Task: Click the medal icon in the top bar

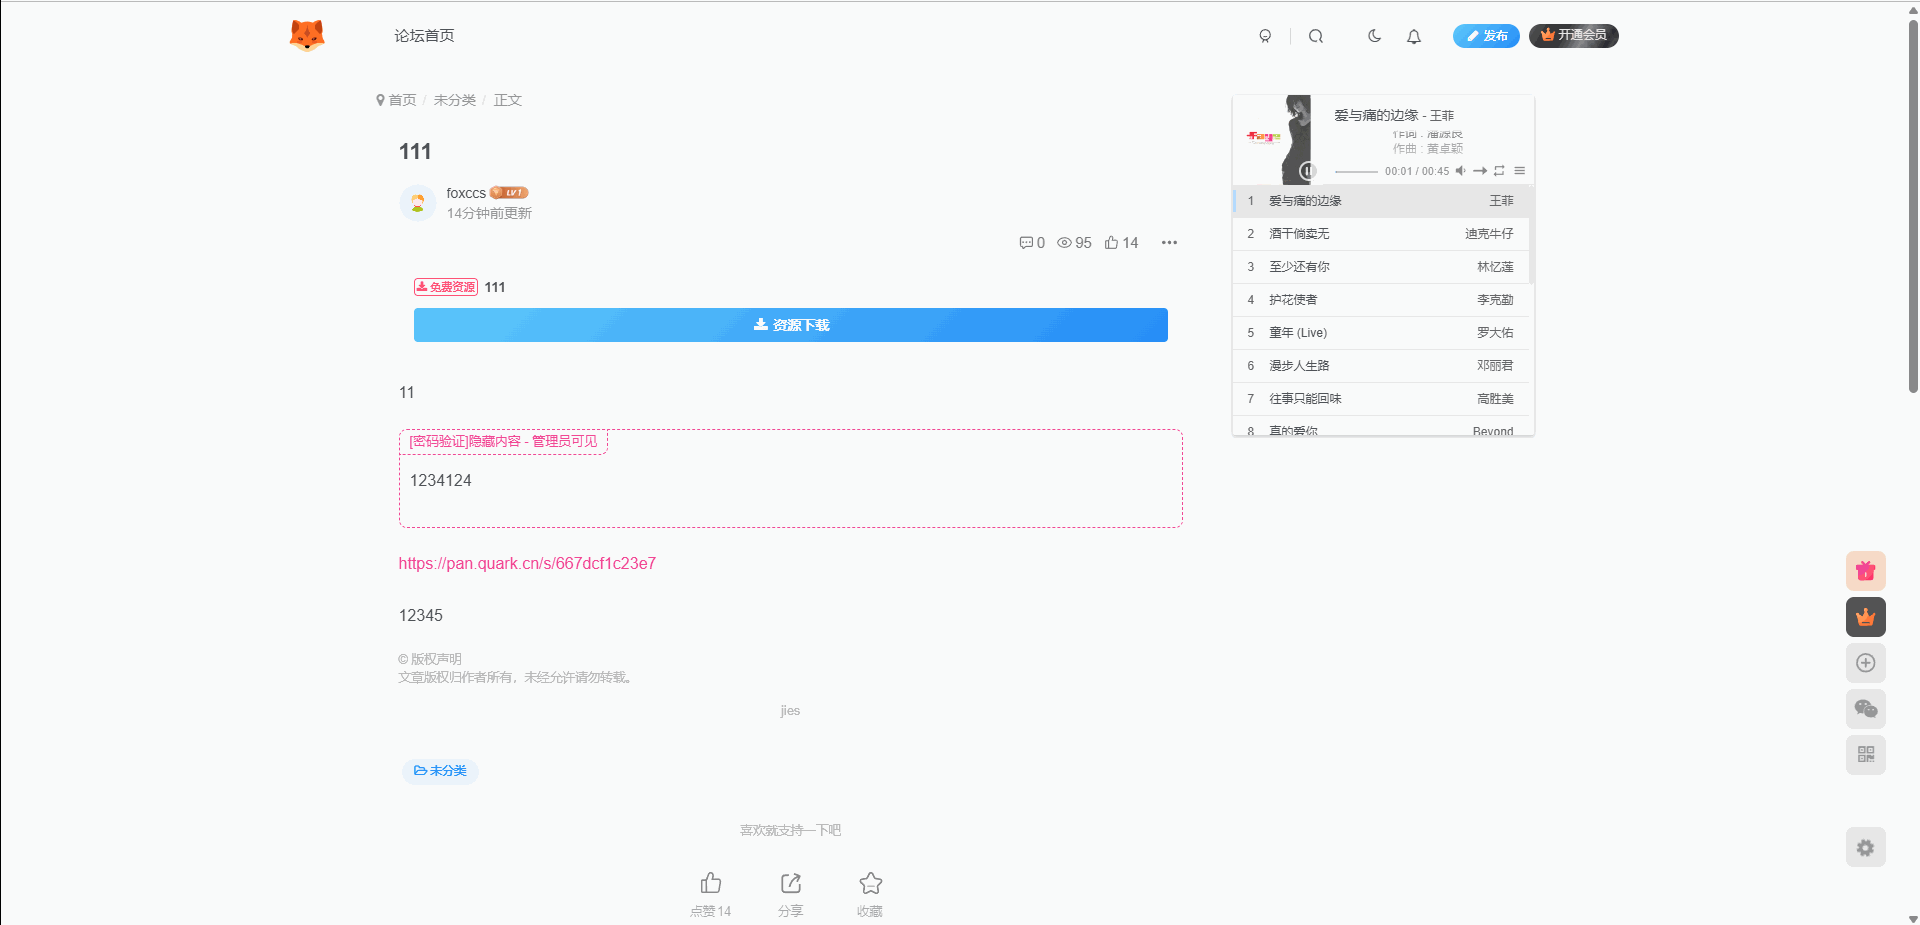Action: pos(1265,36)
